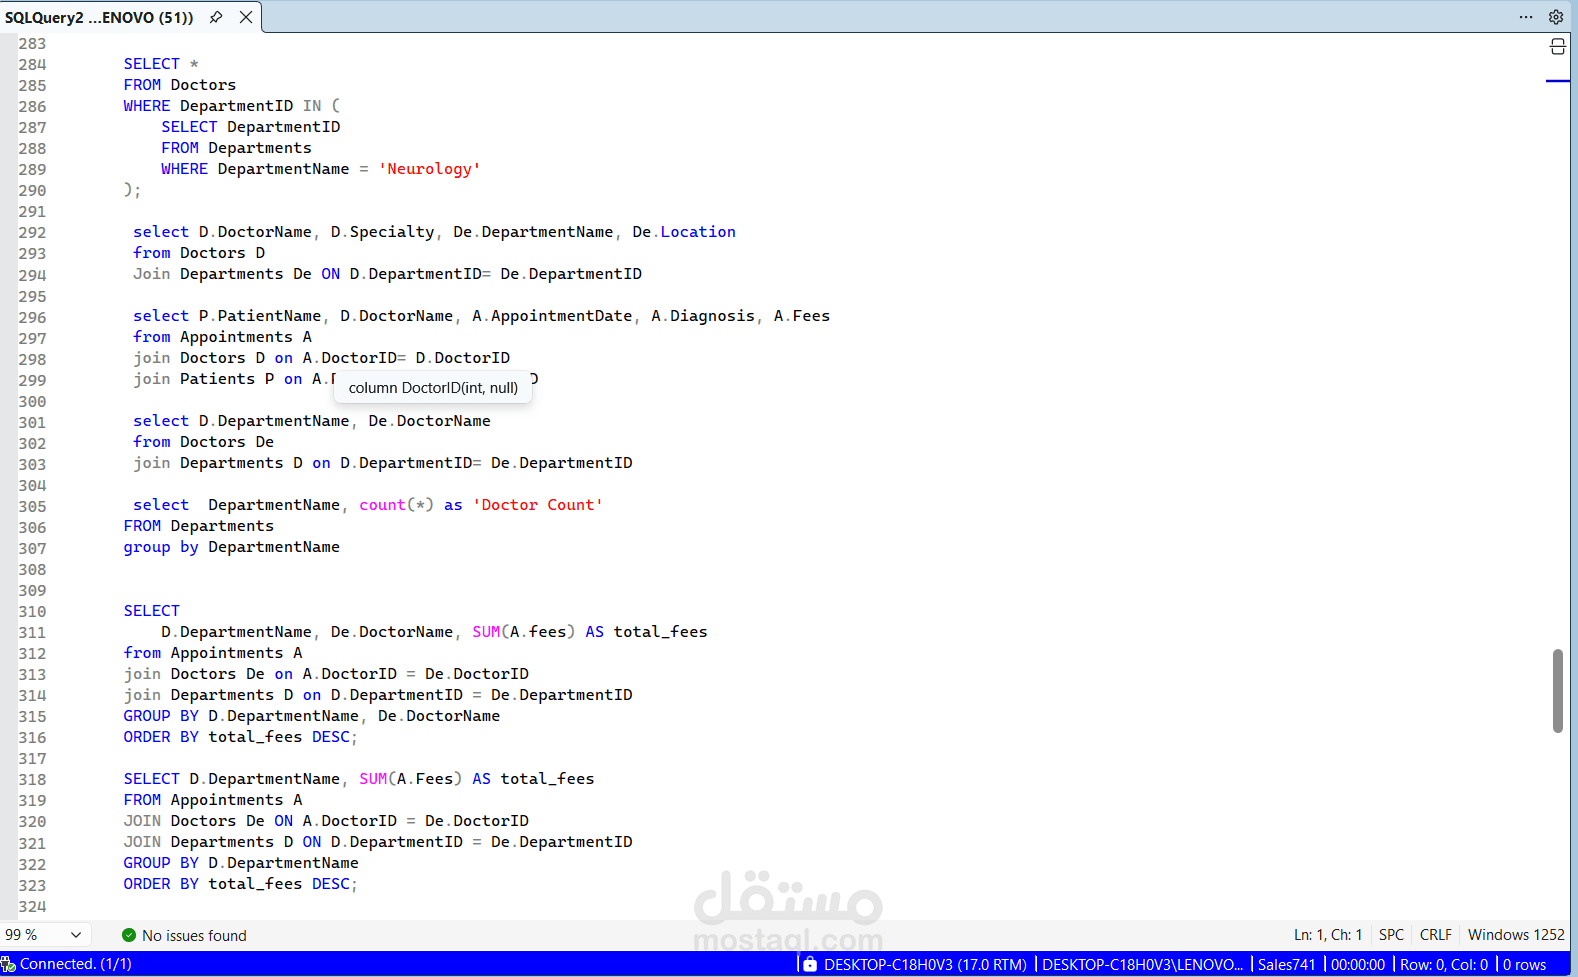Toggle the SPC indentation indicator

coord(1391,935)
